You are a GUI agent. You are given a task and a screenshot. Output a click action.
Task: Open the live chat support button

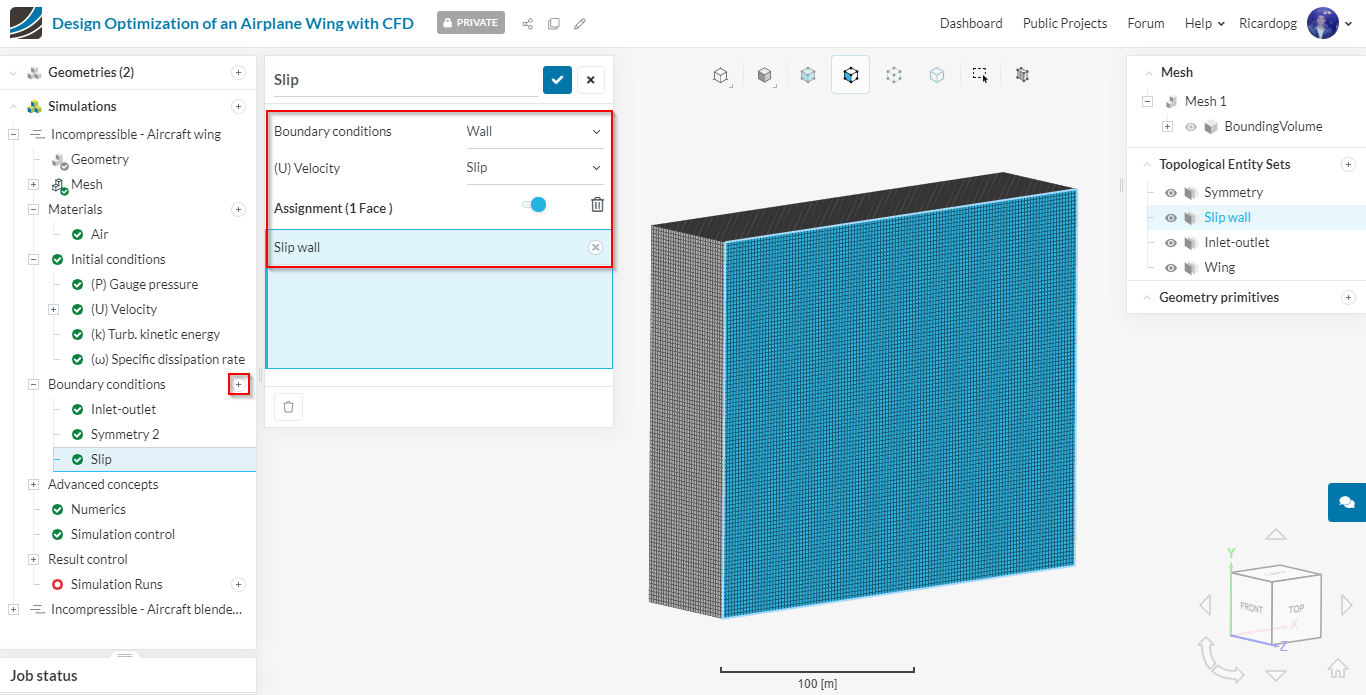[x=1347, y=502]
